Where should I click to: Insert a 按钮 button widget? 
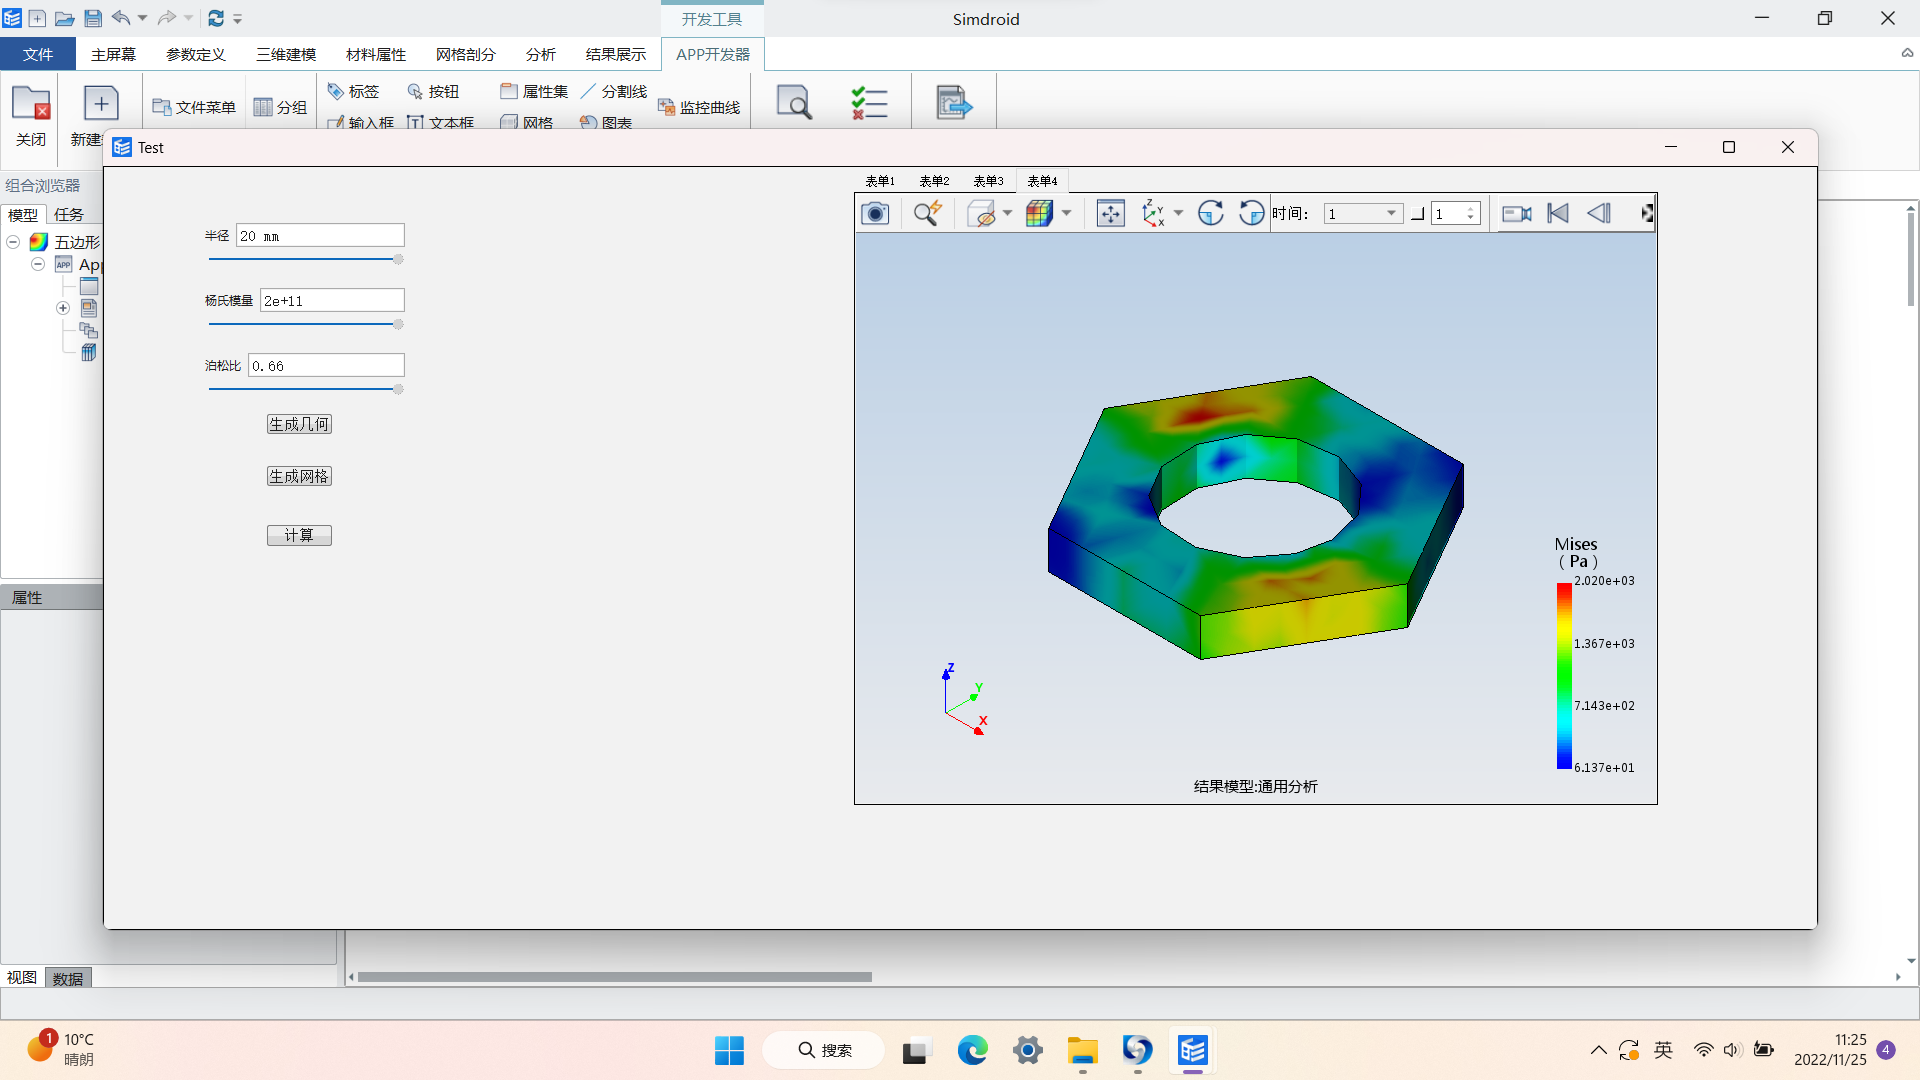coord(433,91)
